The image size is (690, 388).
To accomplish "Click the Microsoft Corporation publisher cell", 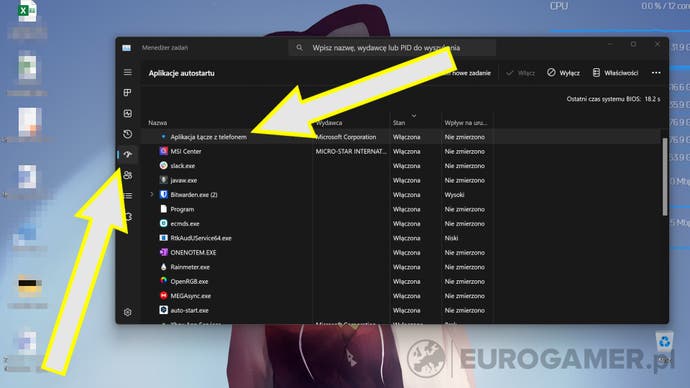I will point(346,137).
